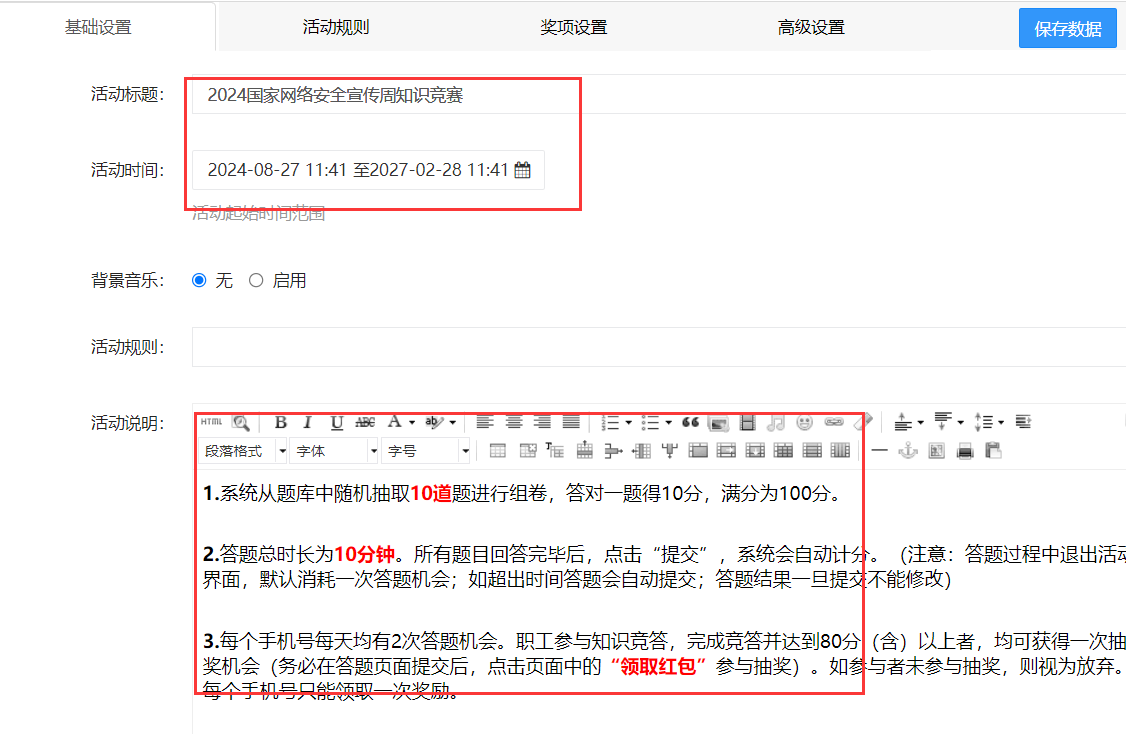The image size is (1126, 734).
Task: Insert an image into the editor
Action: coord(718,423)
